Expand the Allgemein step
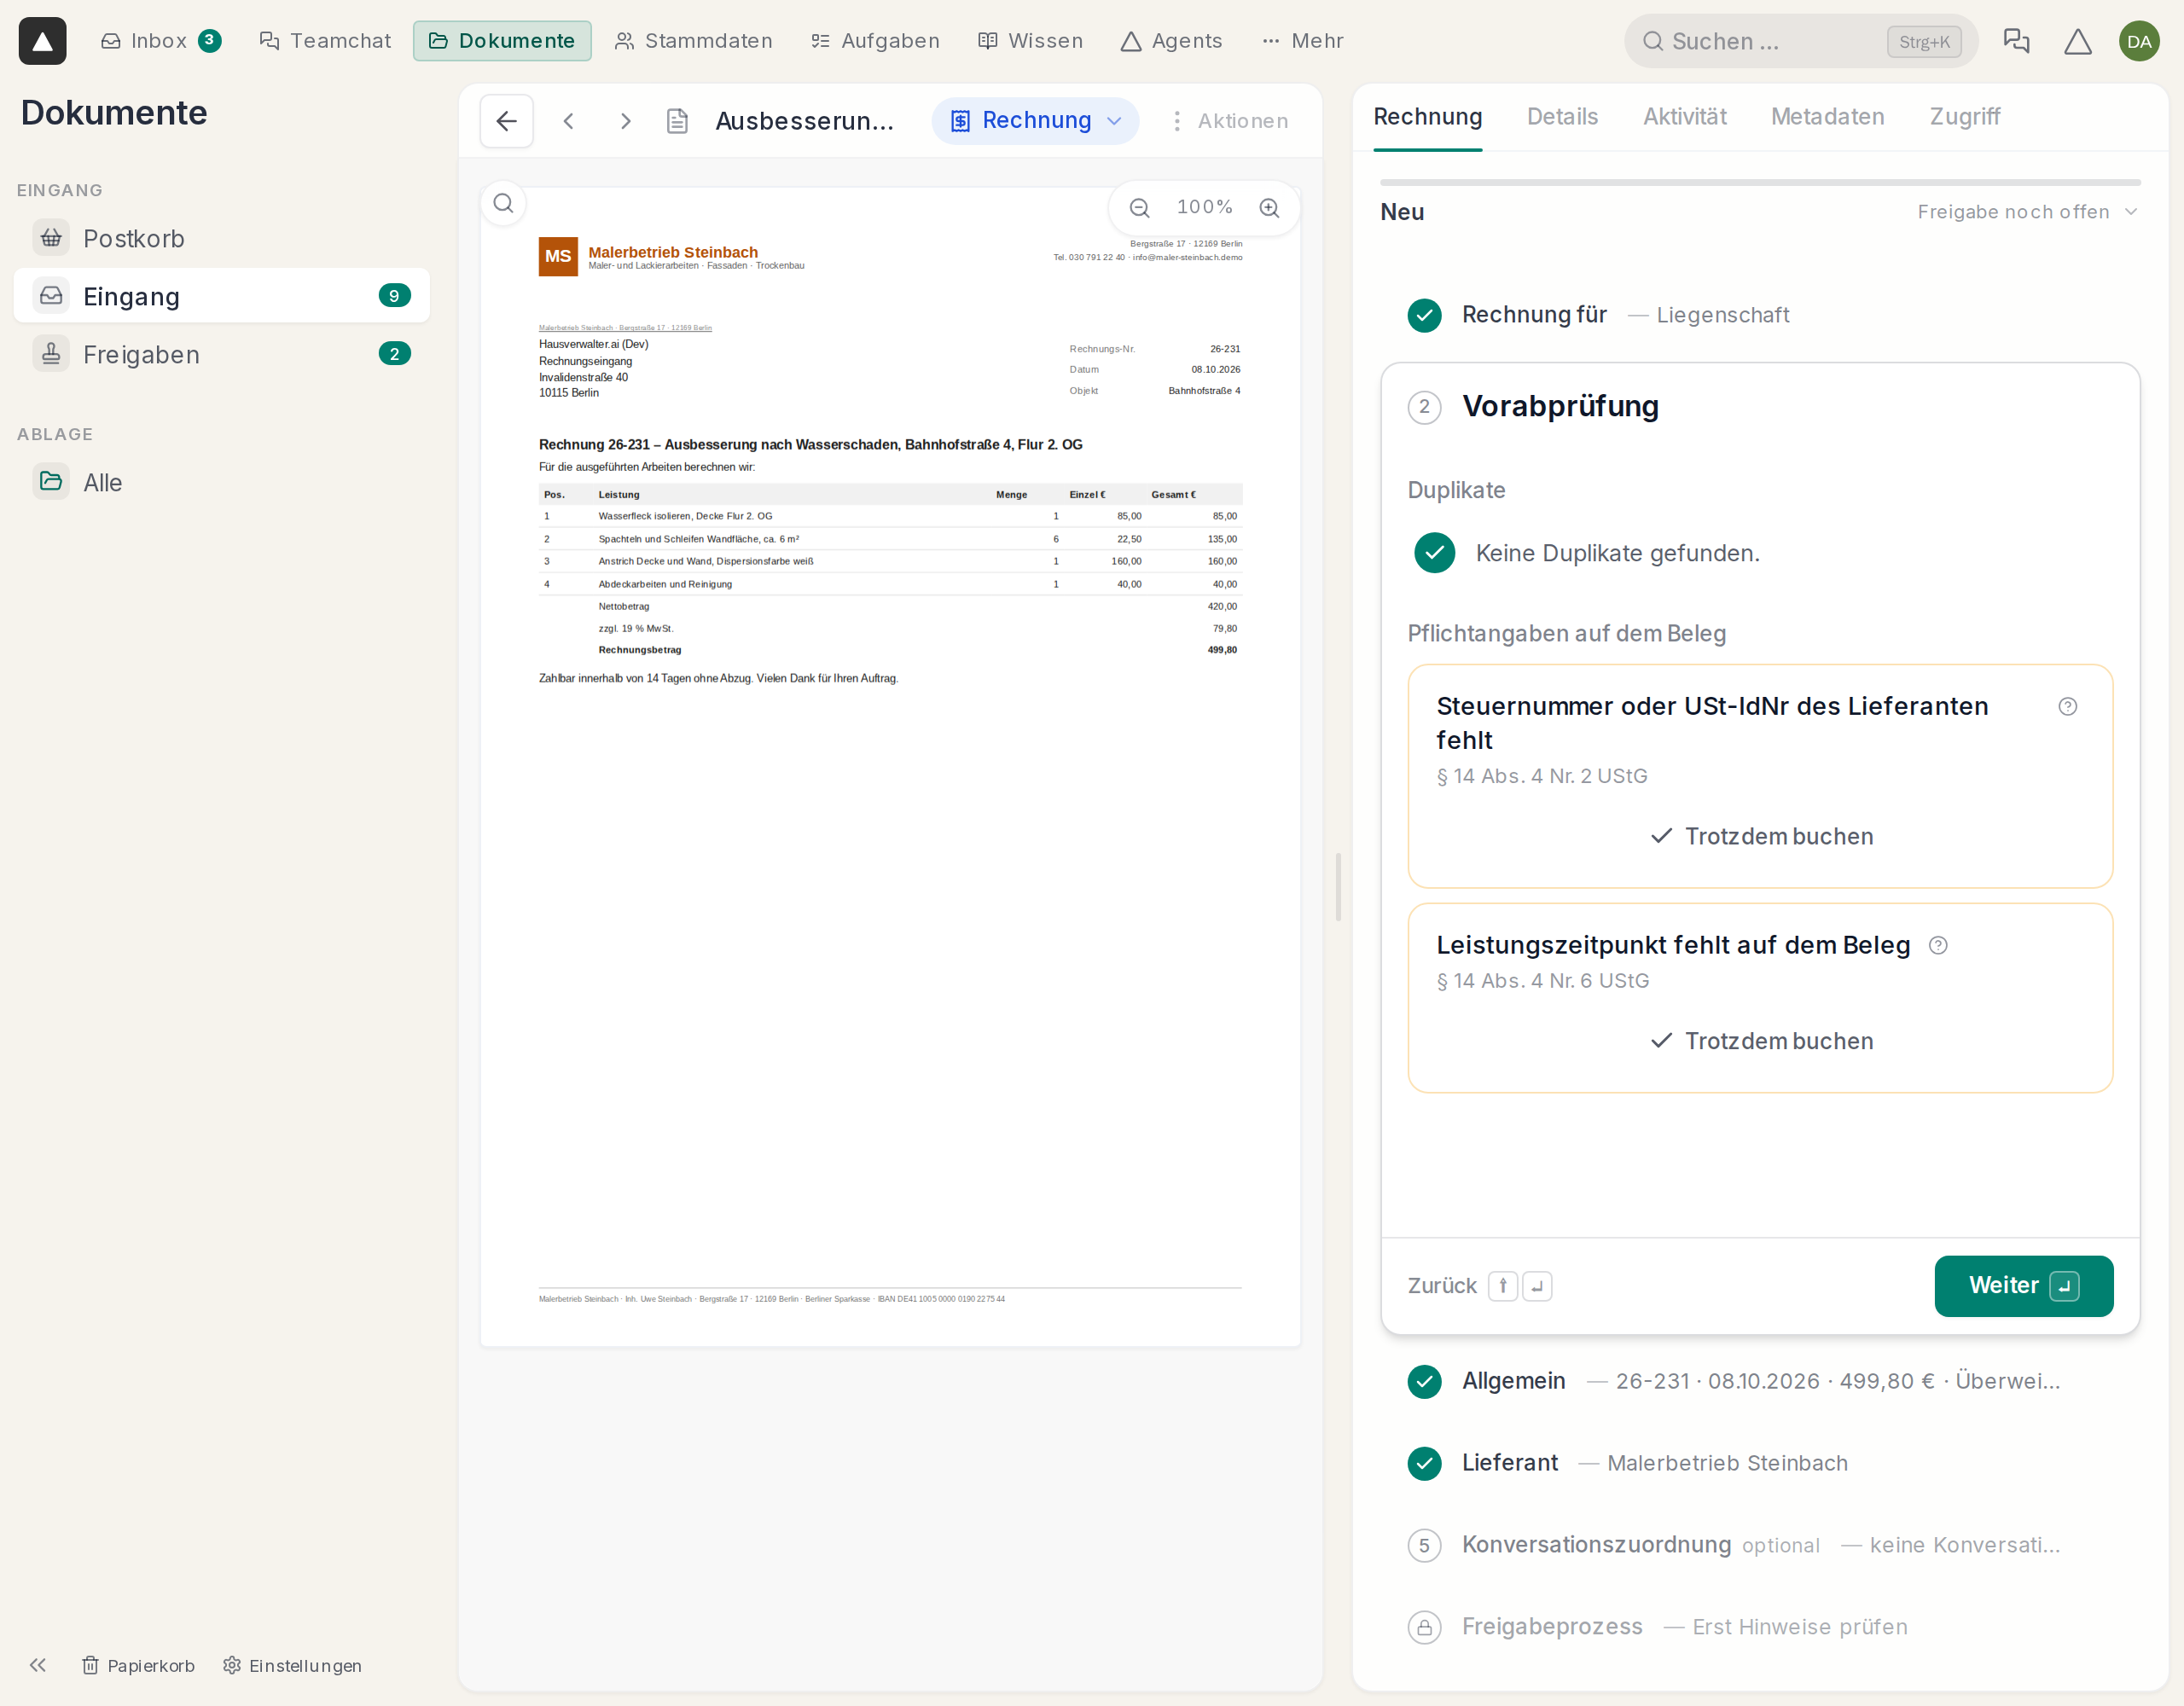The width and height of the screenshot is (2184, 1706). coord(1761,1381)
